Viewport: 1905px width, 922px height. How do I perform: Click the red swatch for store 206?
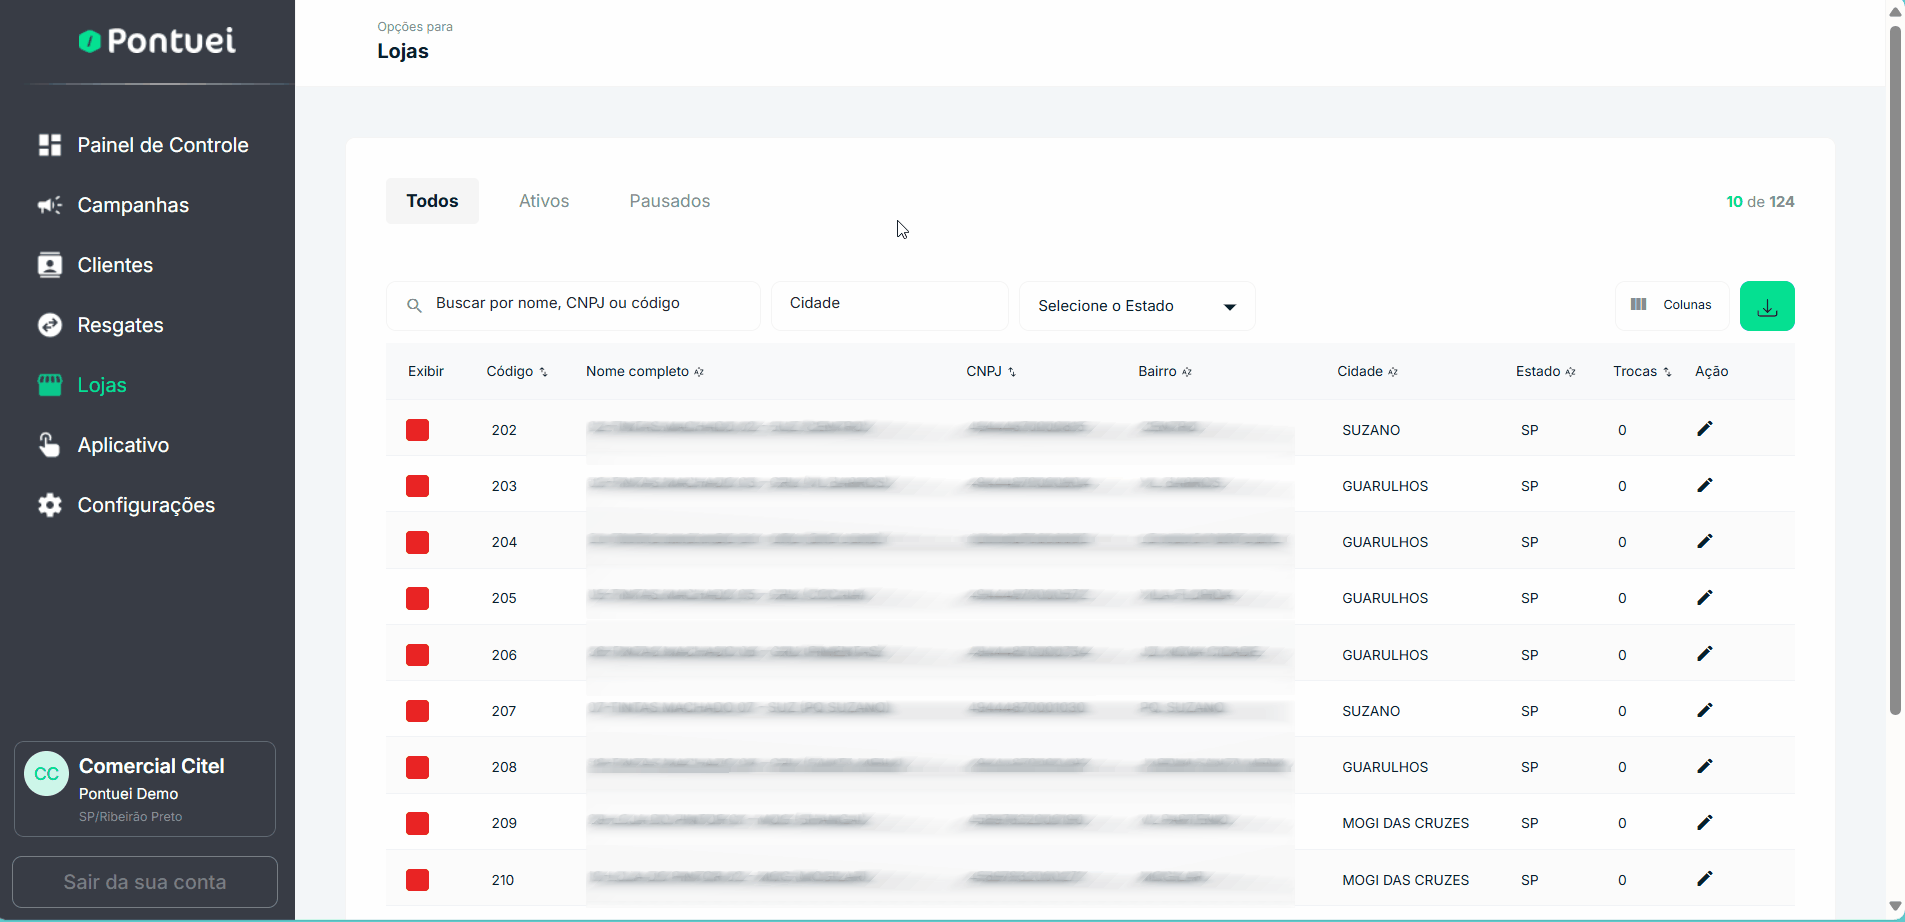pos(417,655)
